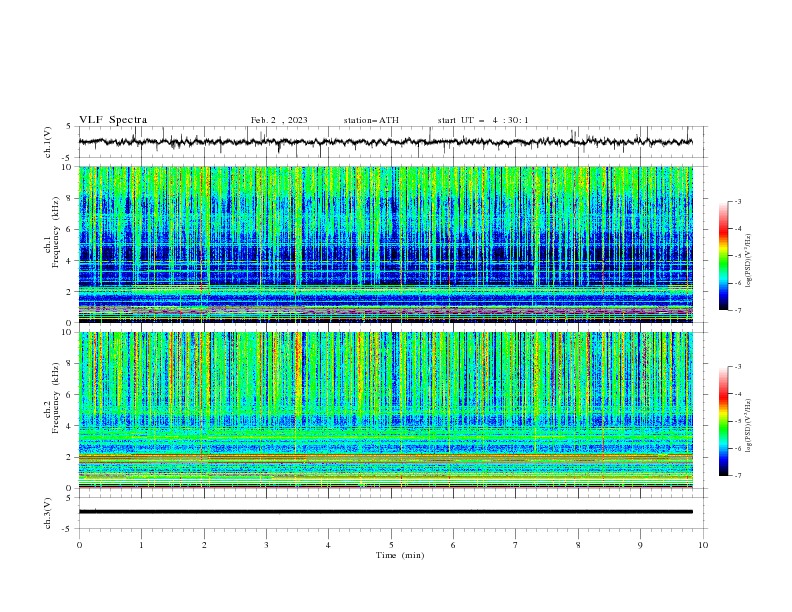
Task: Click the date 'Feb. 2 , 2023'
Action: [x=279, y=120]
